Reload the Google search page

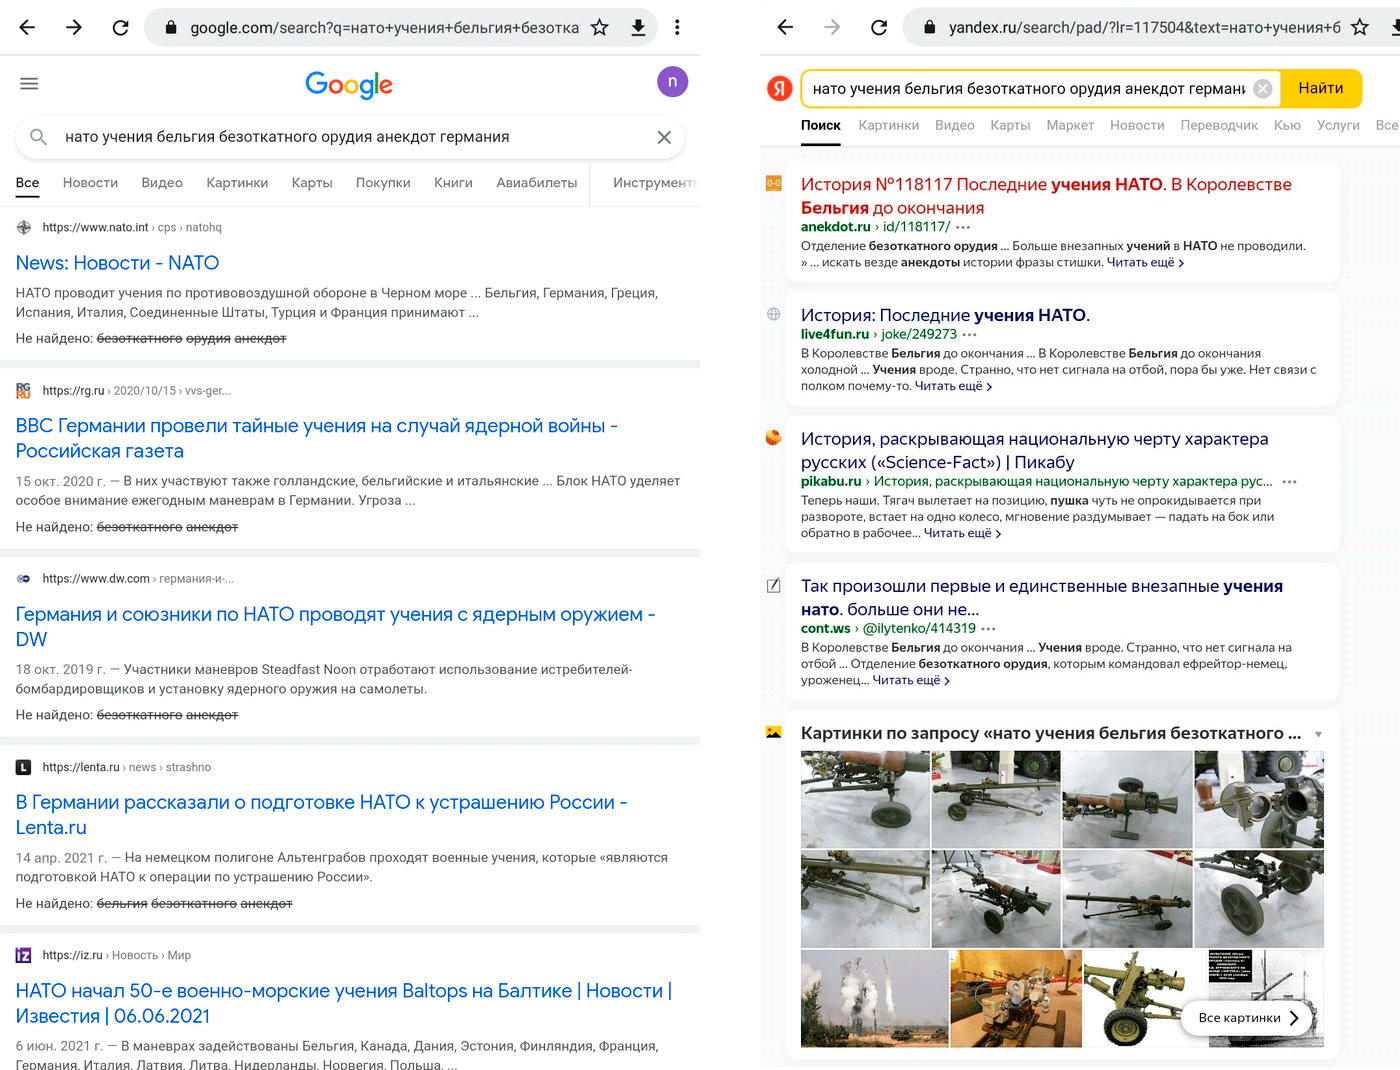coord(121,28)
